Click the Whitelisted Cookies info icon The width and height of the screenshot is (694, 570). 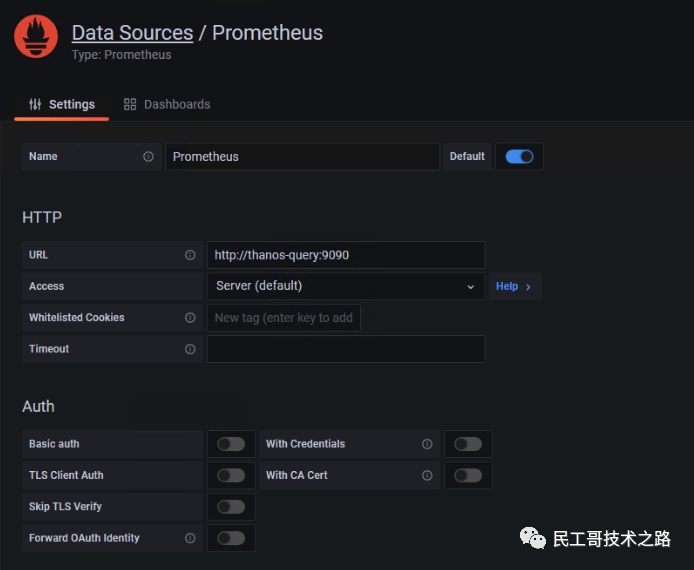click(x=190, y=318)
